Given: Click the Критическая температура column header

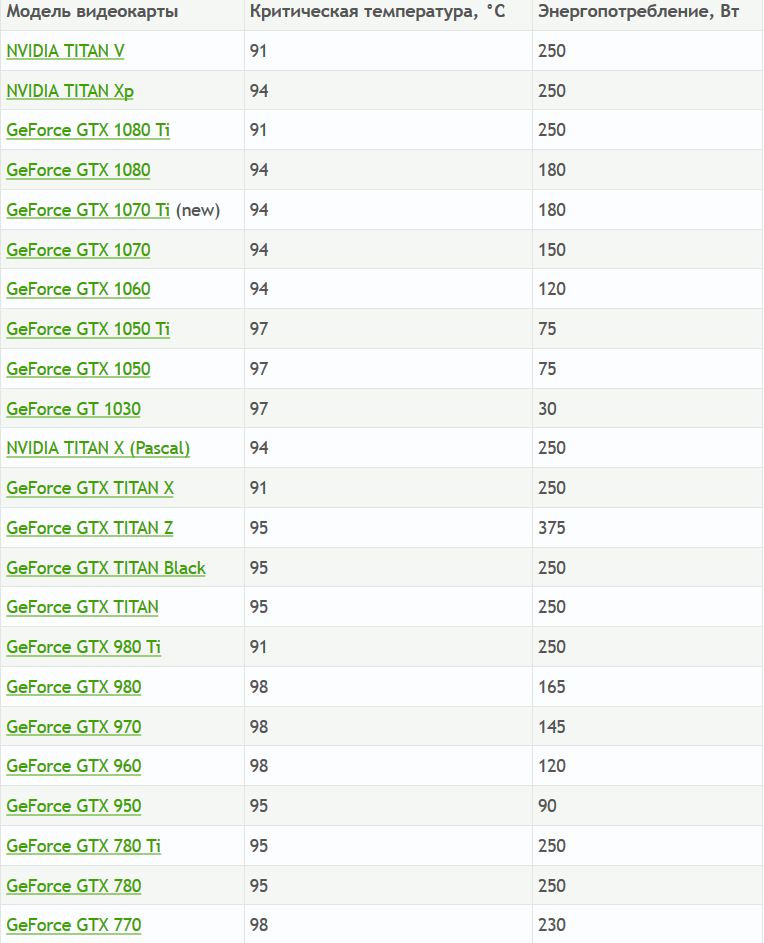Looking at the screenshot, I should [x=377, y=12].
